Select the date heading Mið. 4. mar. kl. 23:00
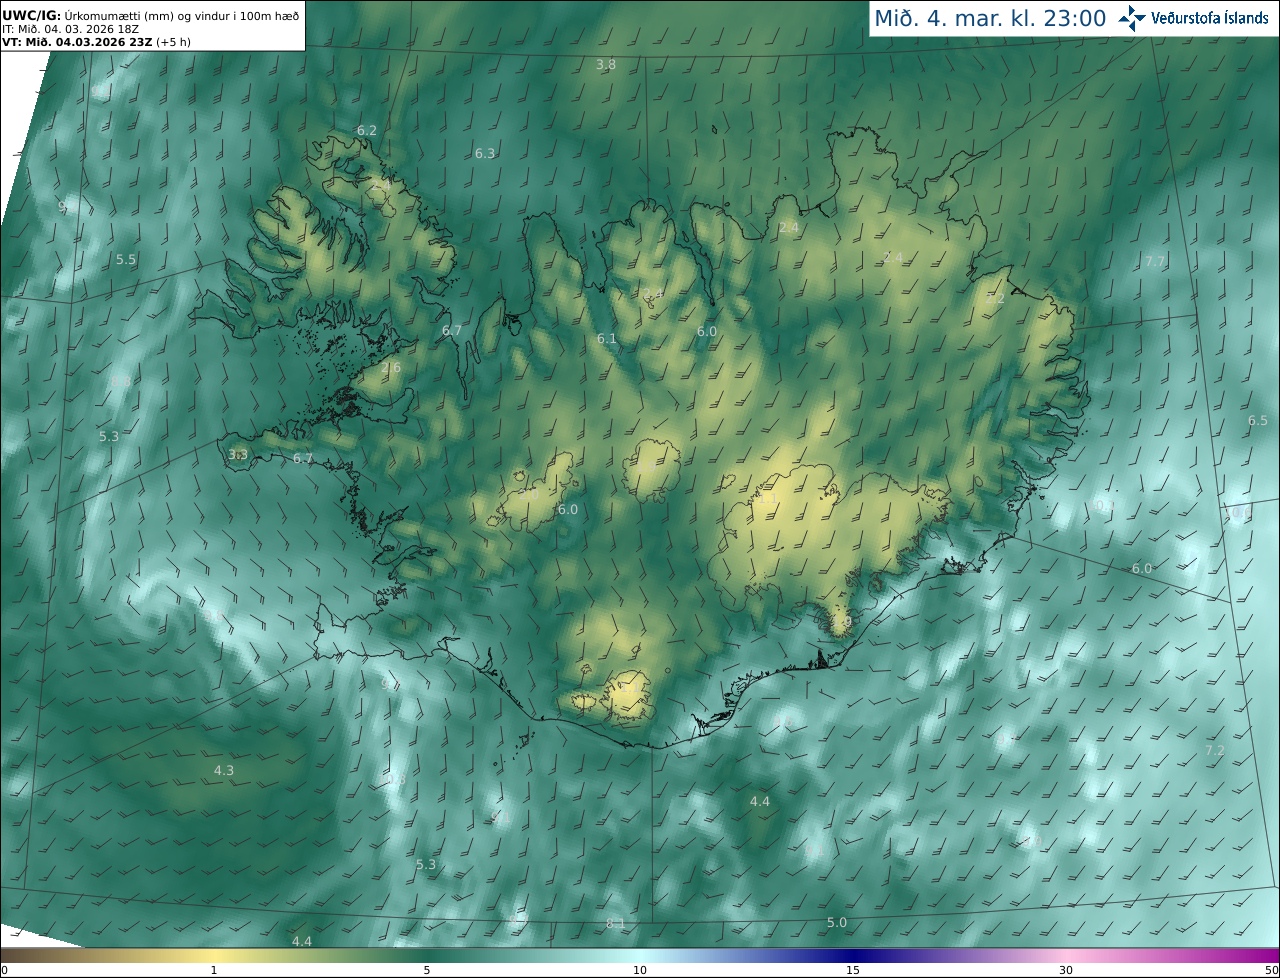1280x978 pixels. point(990,18)
